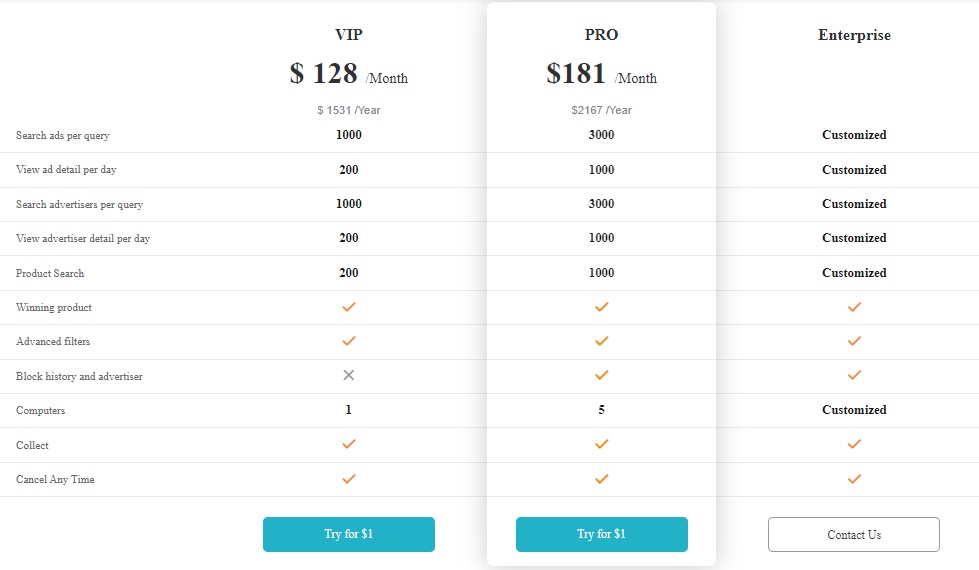This screenshot has height=570, width=979.
Task: Select the Enterprise plan heading
Action: [854, 35]
